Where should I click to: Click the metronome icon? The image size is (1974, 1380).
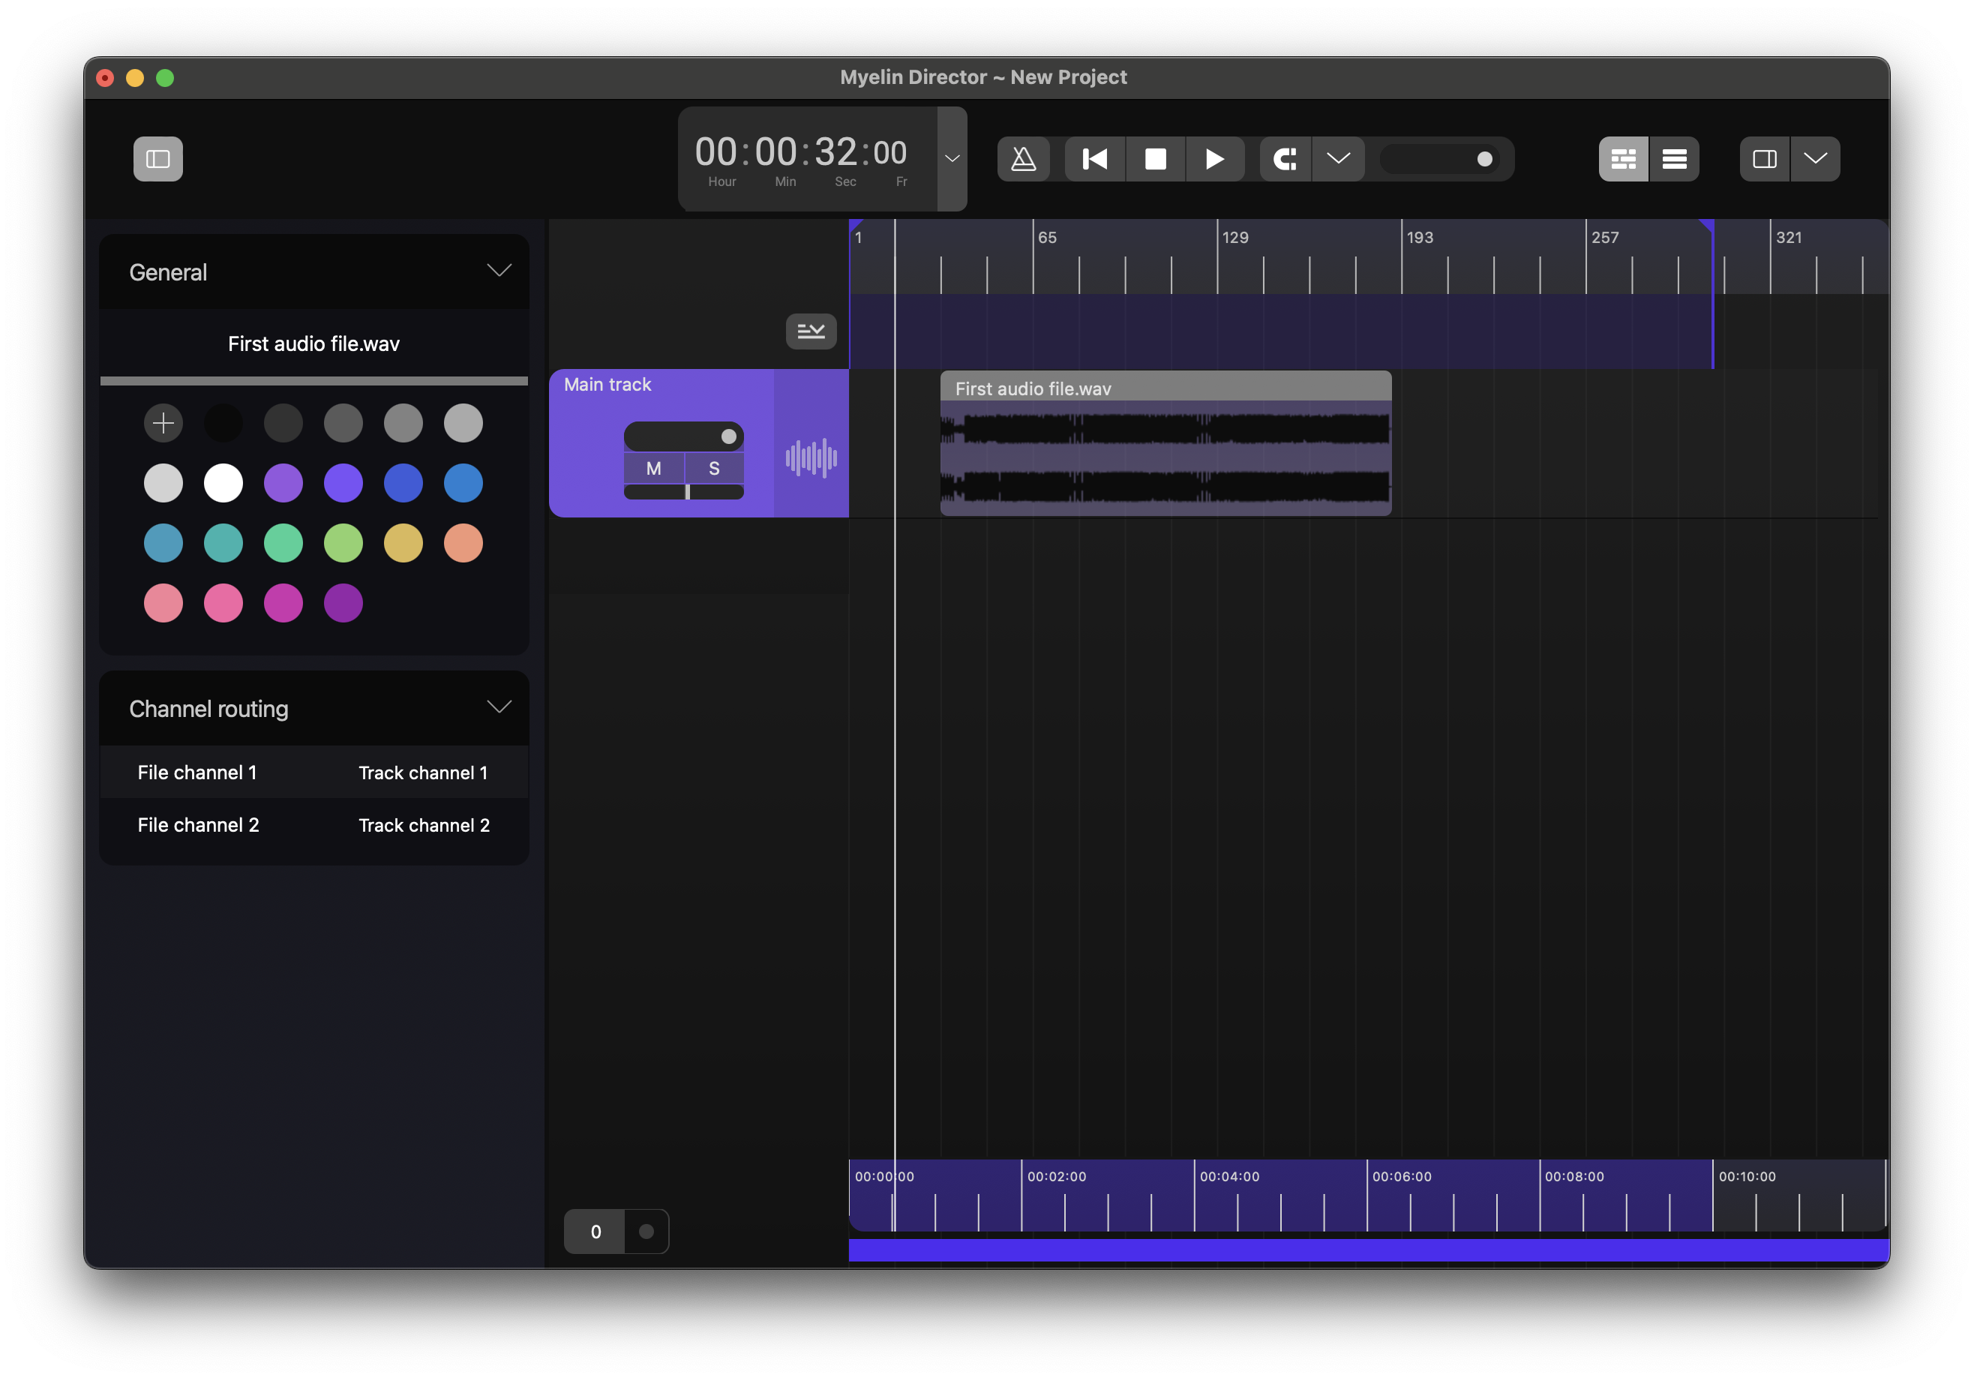point(1023,159)
